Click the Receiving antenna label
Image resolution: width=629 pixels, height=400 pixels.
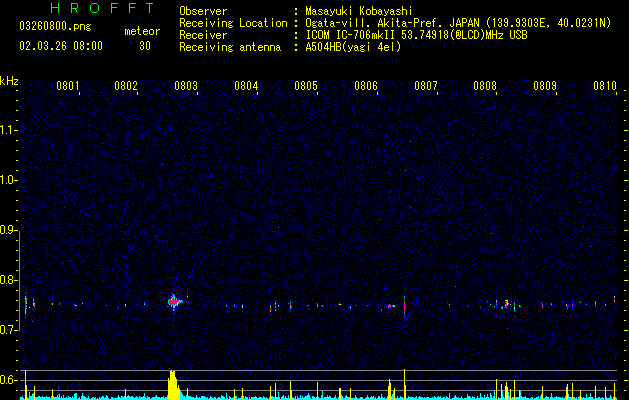230,47
